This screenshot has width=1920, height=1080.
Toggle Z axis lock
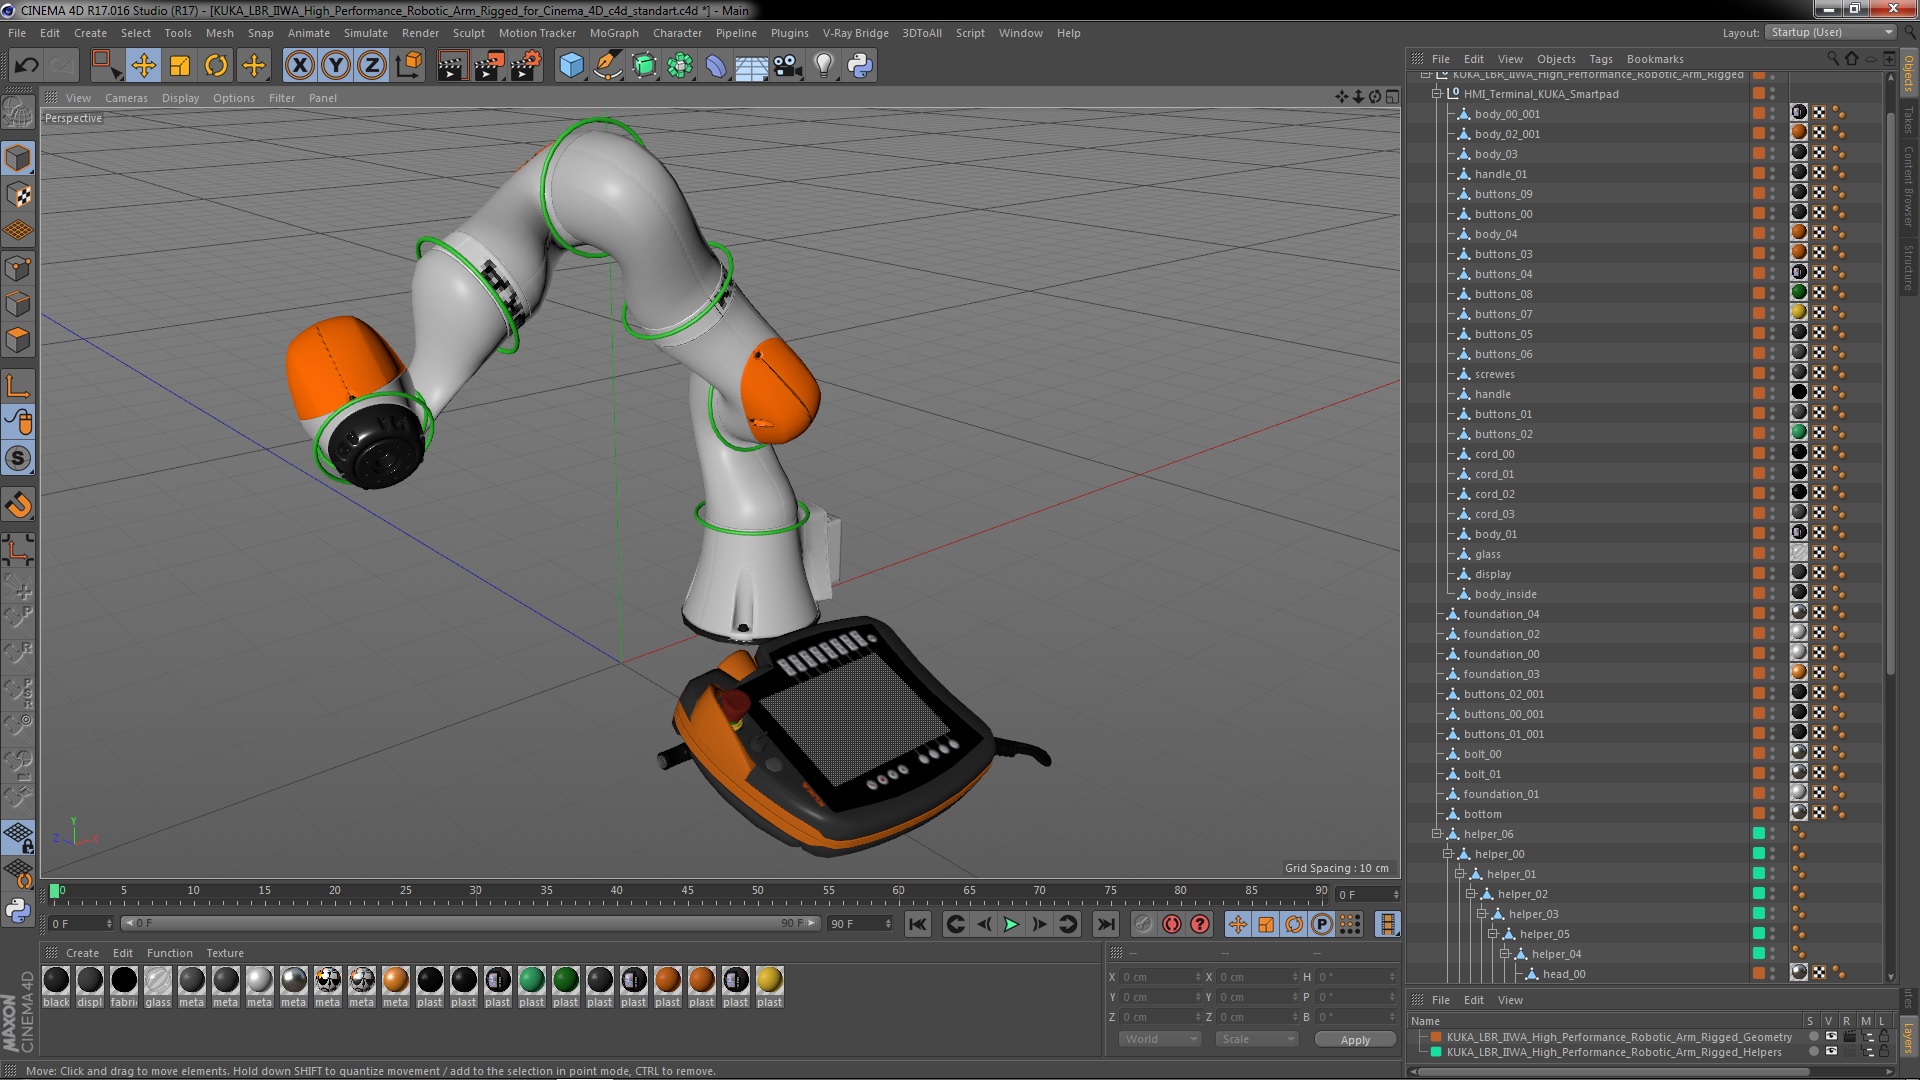(372, 66)
